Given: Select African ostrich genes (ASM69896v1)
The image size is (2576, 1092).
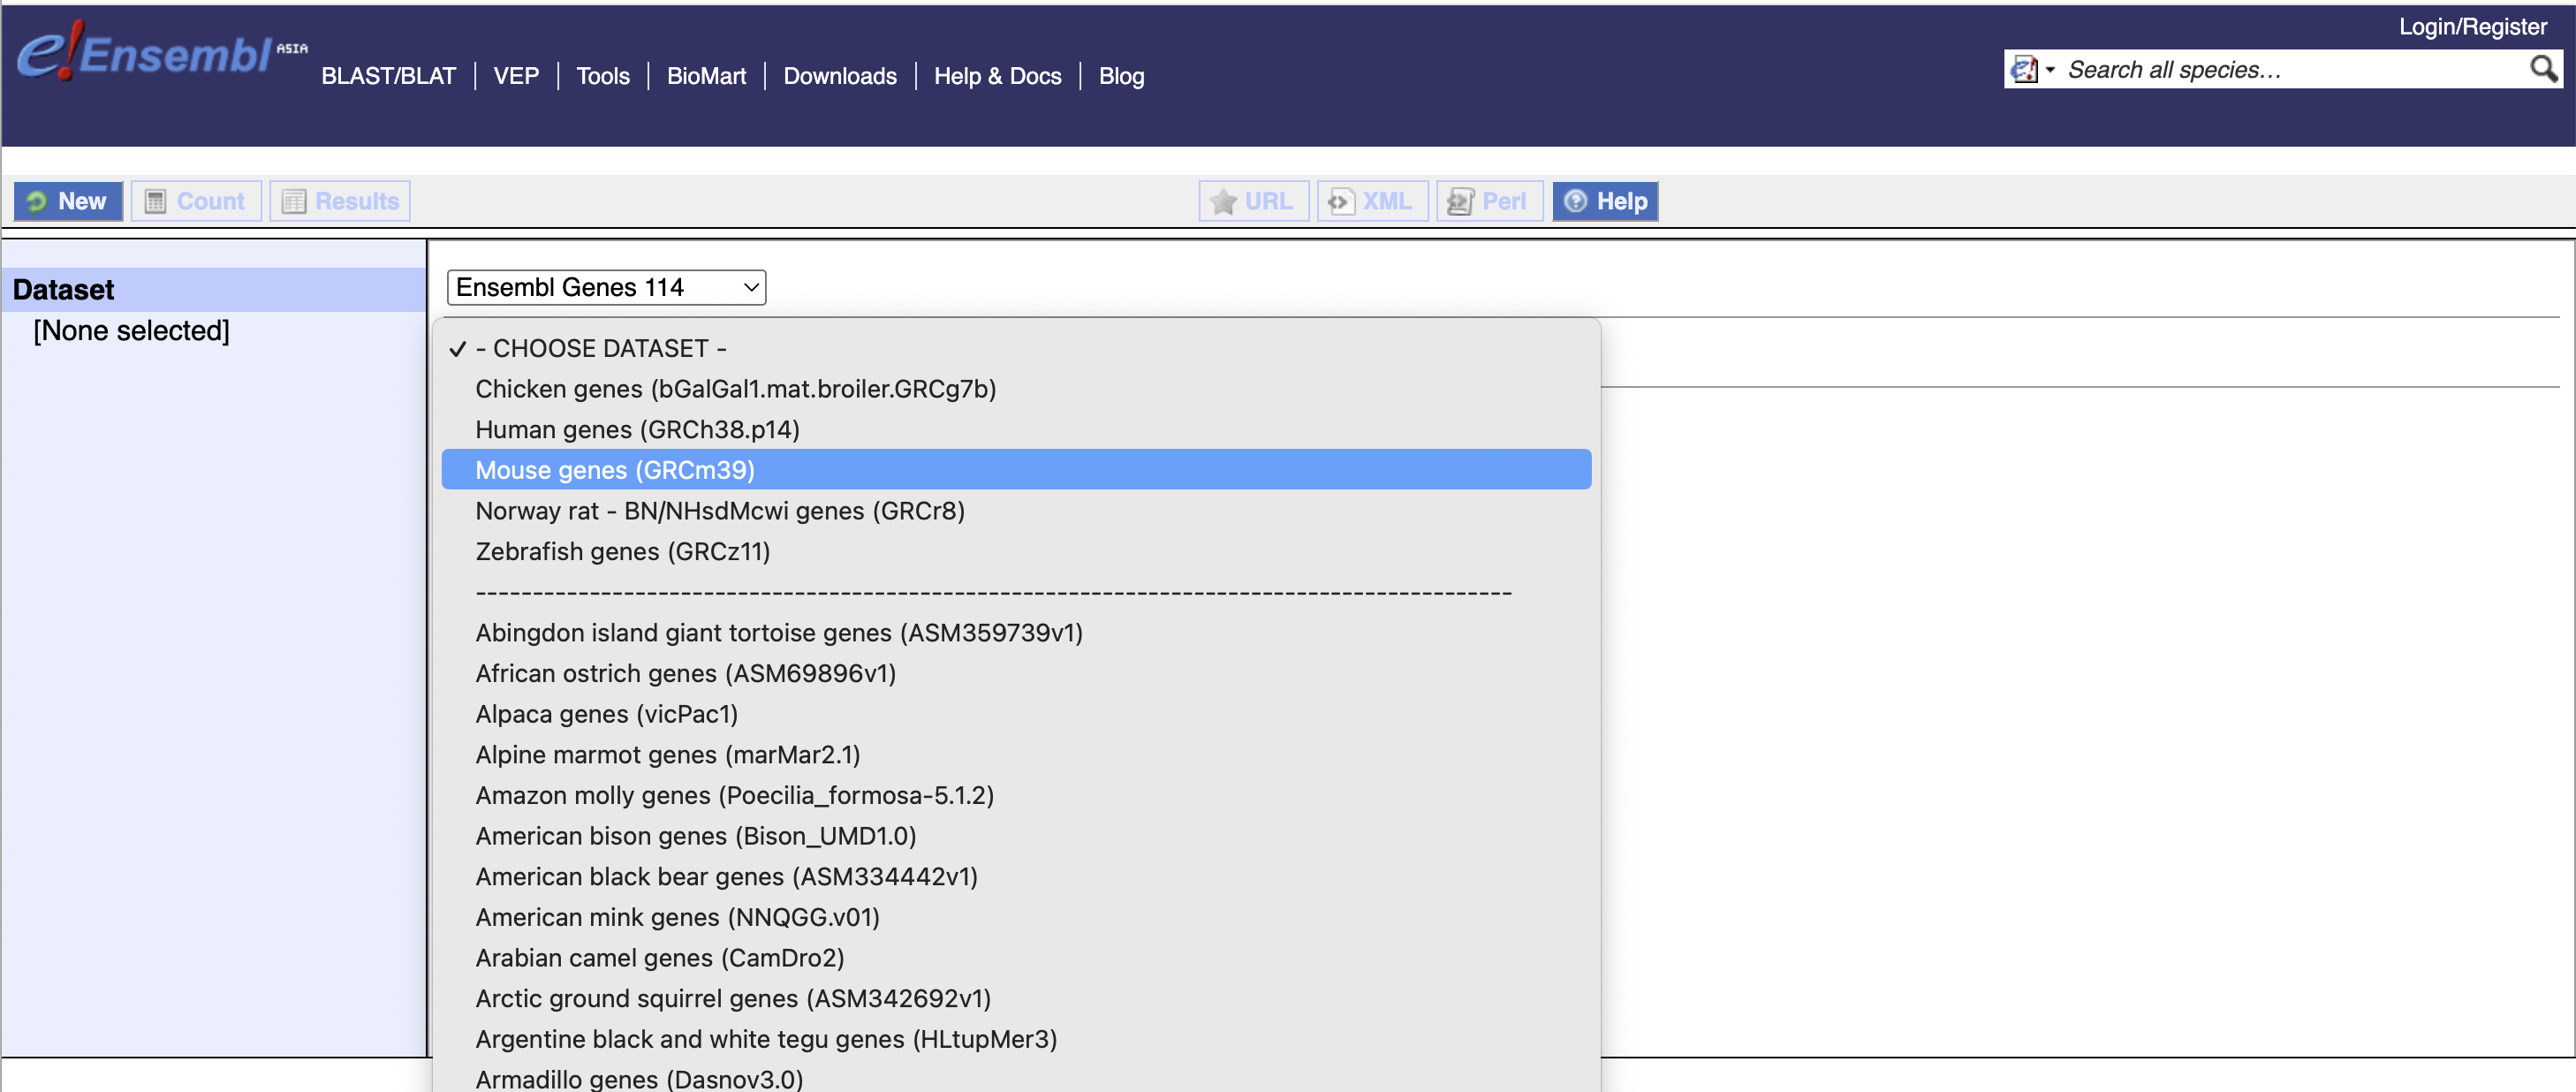Looking at the screenshot, I should pyautogui.click(x=1016, y=673).
